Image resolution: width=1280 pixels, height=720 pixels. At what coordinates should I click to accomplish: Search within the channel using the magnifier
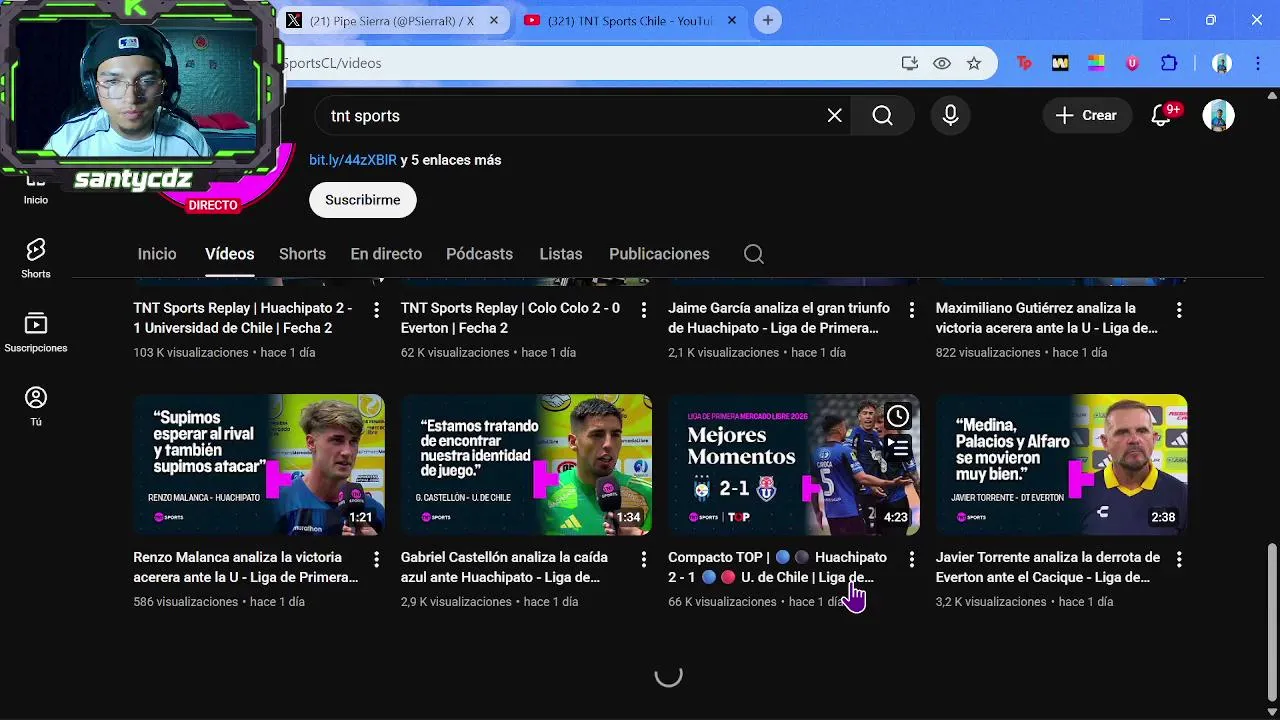pos(754,254)
